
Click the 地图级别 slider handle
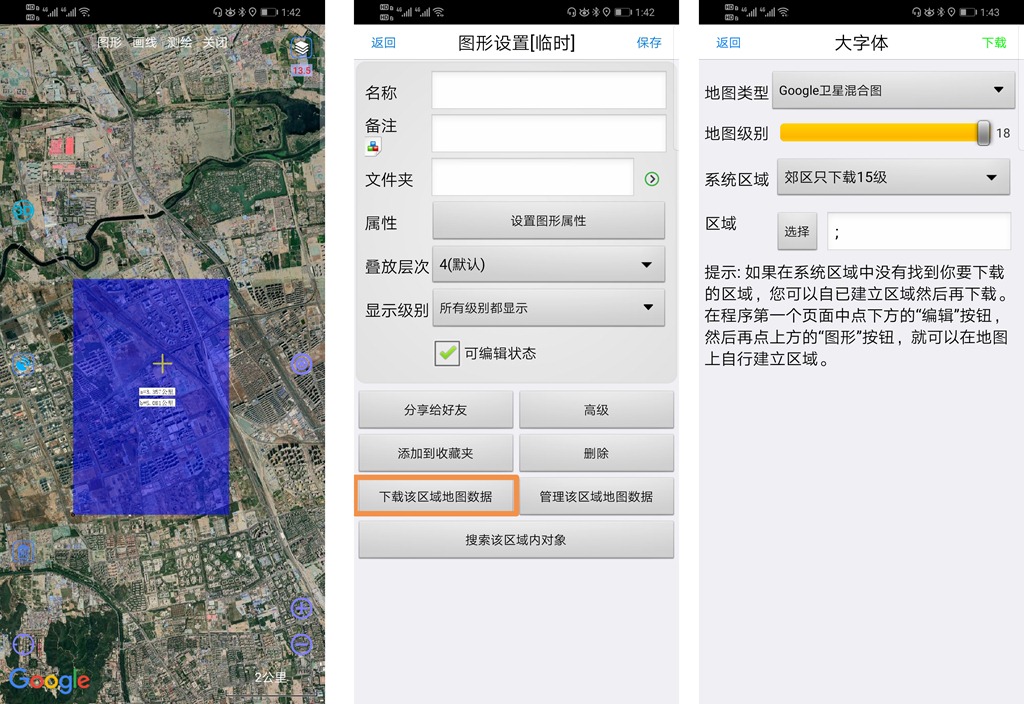pyautogui.click(x=983, y=133)
